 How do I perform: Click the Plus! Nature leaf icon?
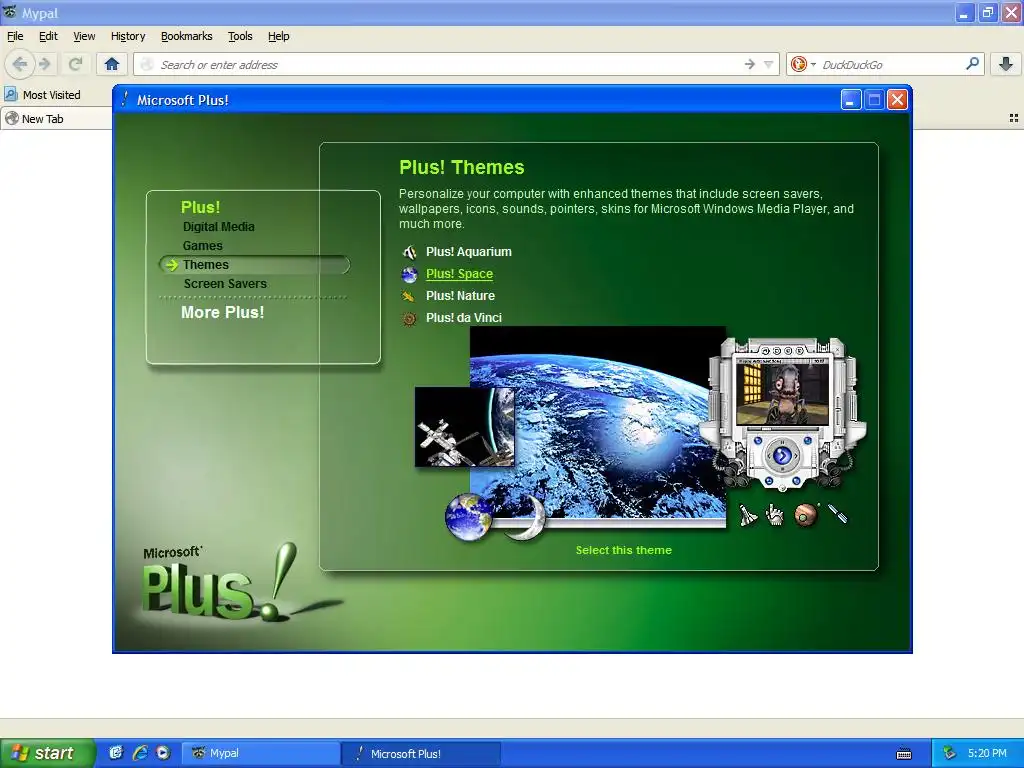click(408, 296)
